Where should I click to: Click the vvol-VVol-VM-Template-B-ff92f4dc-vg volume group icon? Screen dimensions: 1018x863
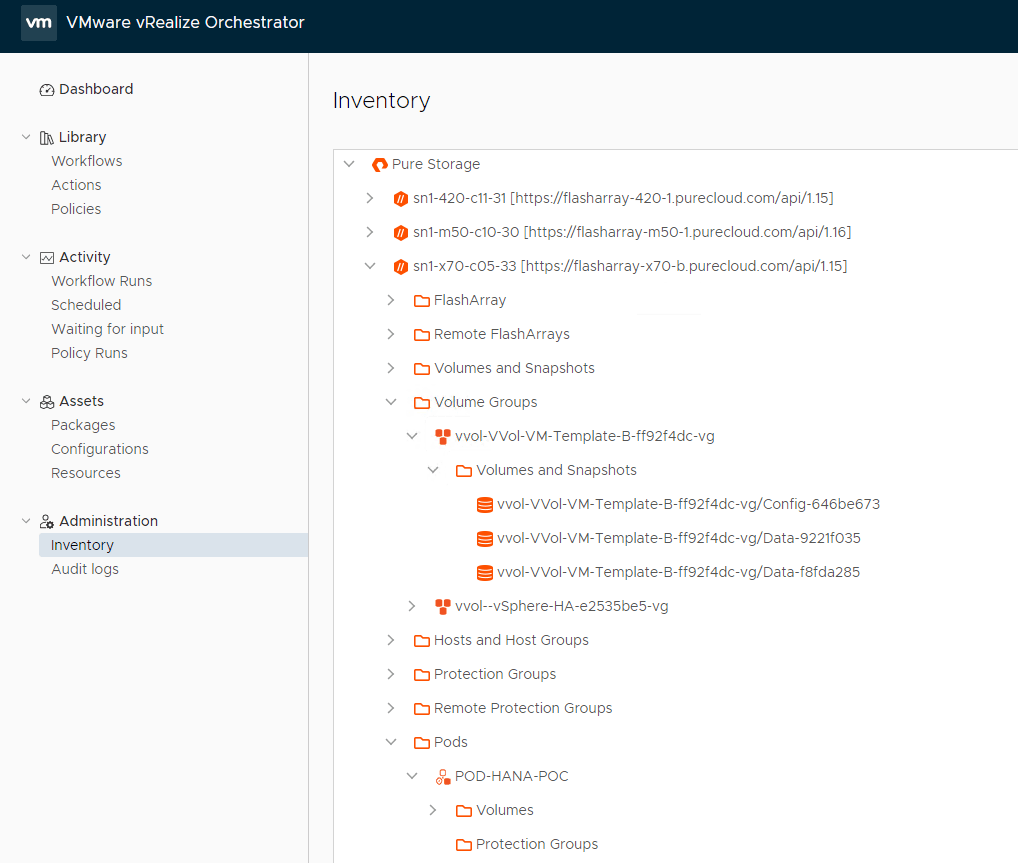(x=443, y=436)
